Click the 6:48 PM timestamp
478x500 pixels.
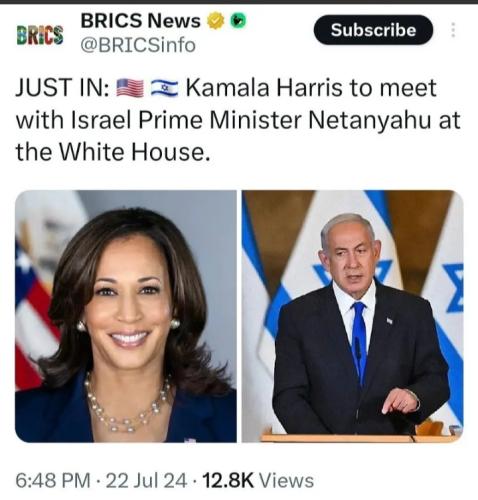tap(53, 481)
